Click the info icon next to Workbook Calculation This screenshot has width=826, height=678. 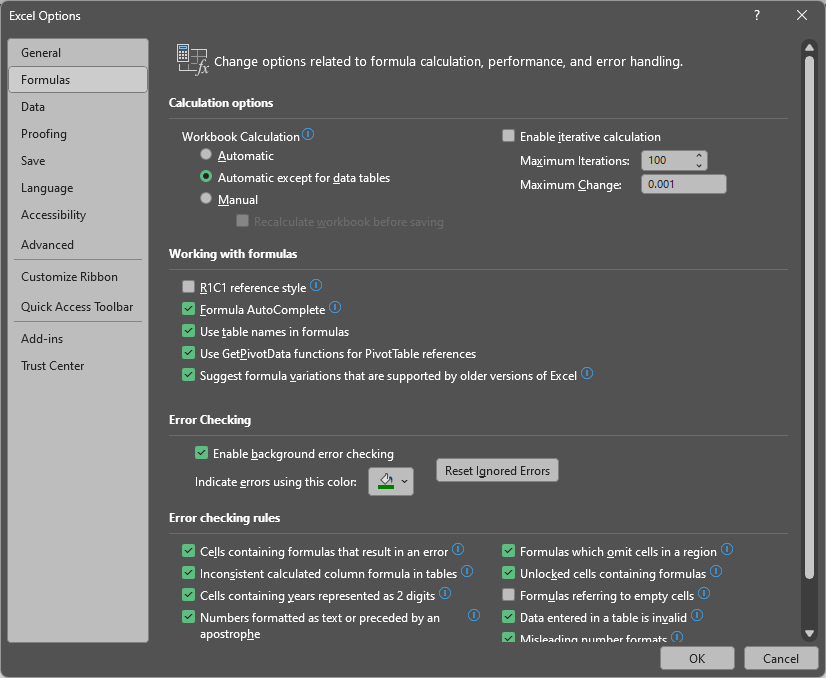310,135
